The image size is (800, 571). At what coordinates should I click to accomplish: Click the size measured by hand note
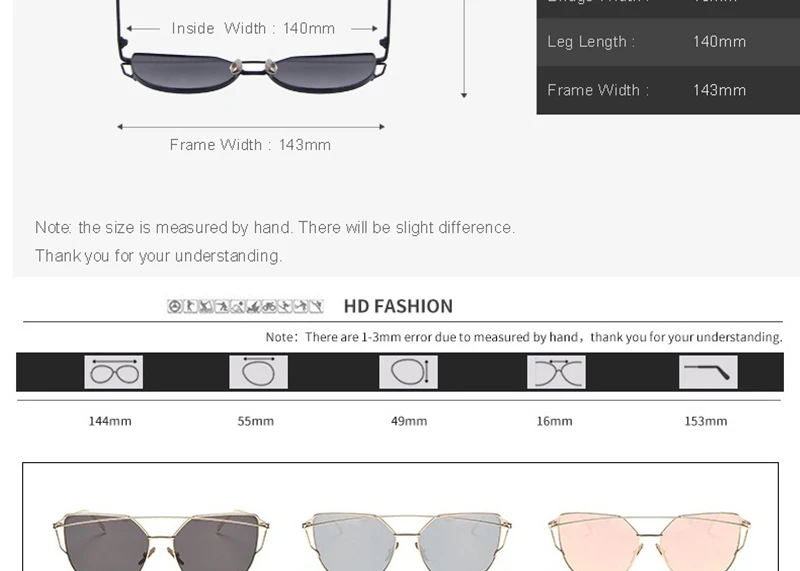(x=275, y=241)
